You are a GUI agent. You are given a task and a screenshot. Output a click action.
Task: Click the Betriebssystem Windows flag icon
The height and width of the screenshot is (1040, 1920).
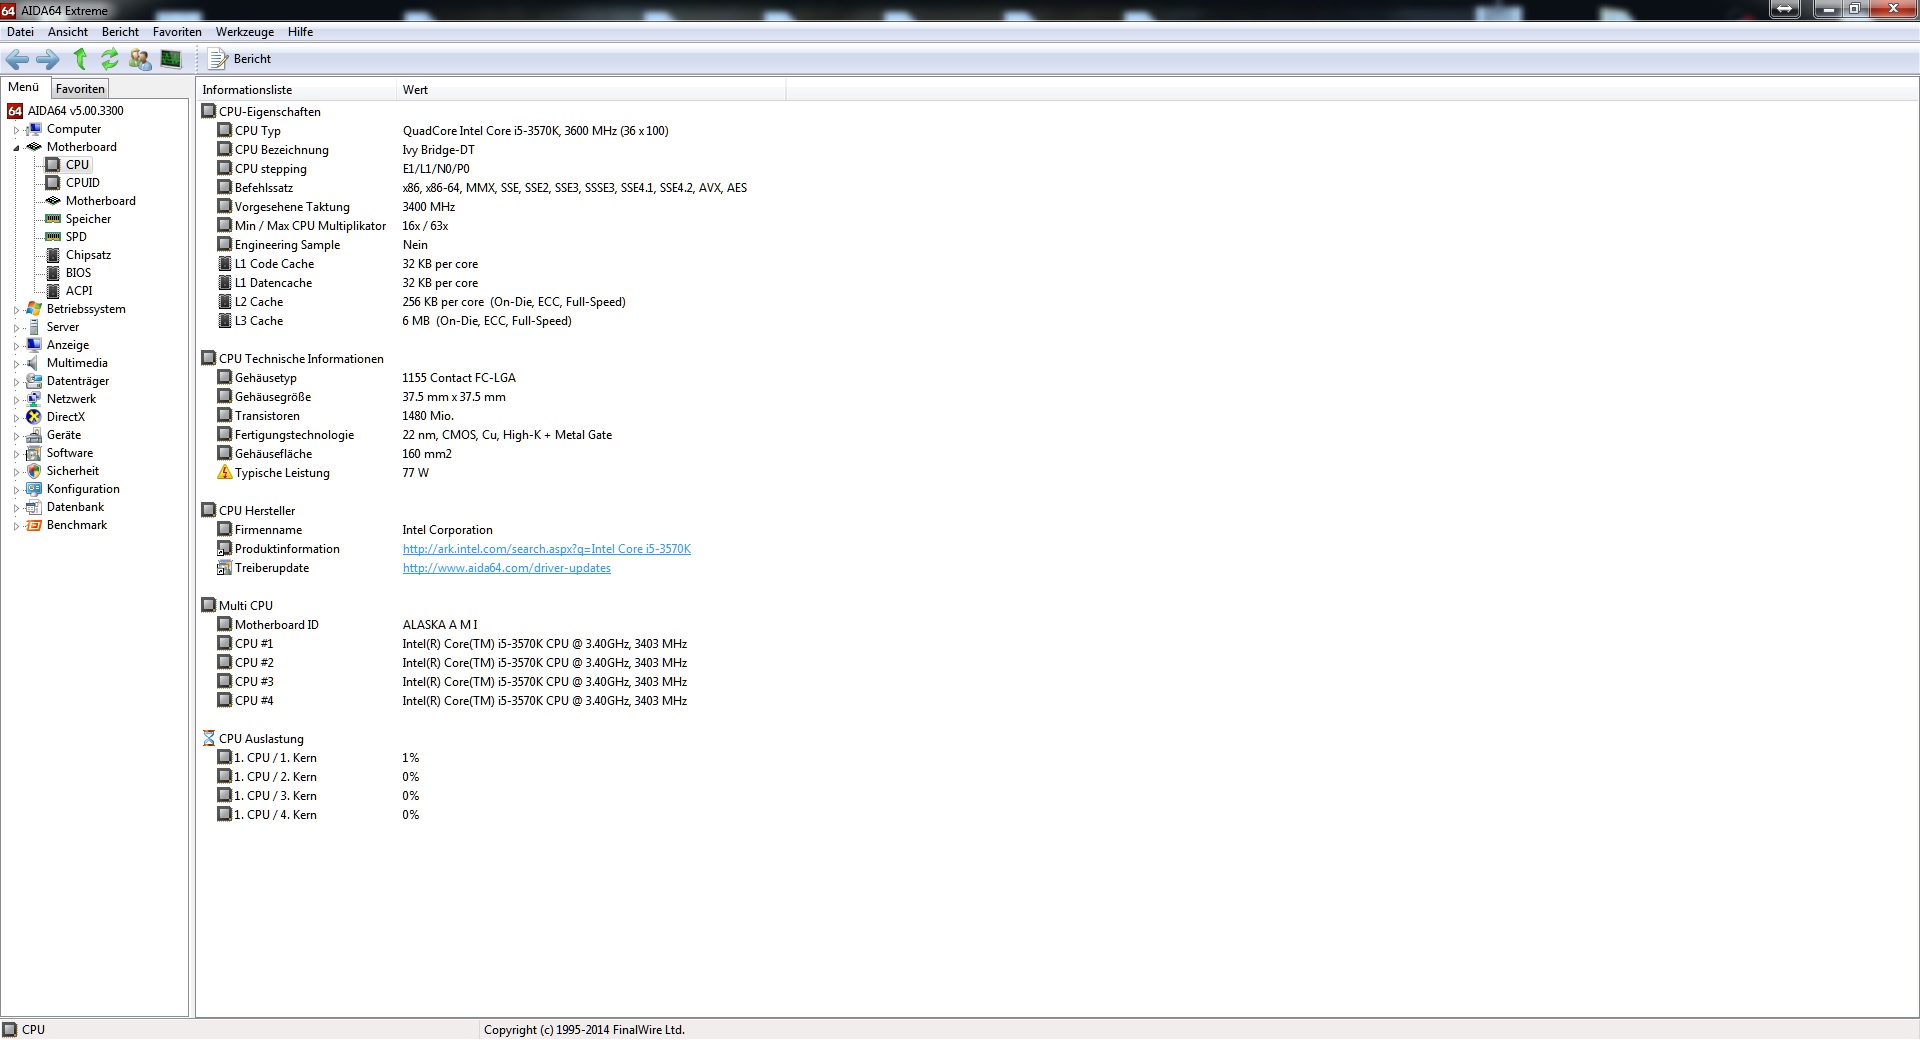pos(34,309)
